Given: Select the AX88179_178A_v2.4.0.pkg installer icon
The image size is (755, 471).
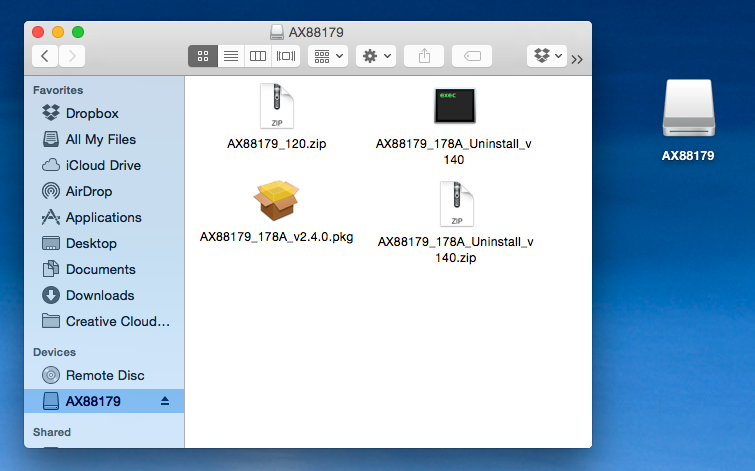Looking at the screenshot, I should [276, 200].
